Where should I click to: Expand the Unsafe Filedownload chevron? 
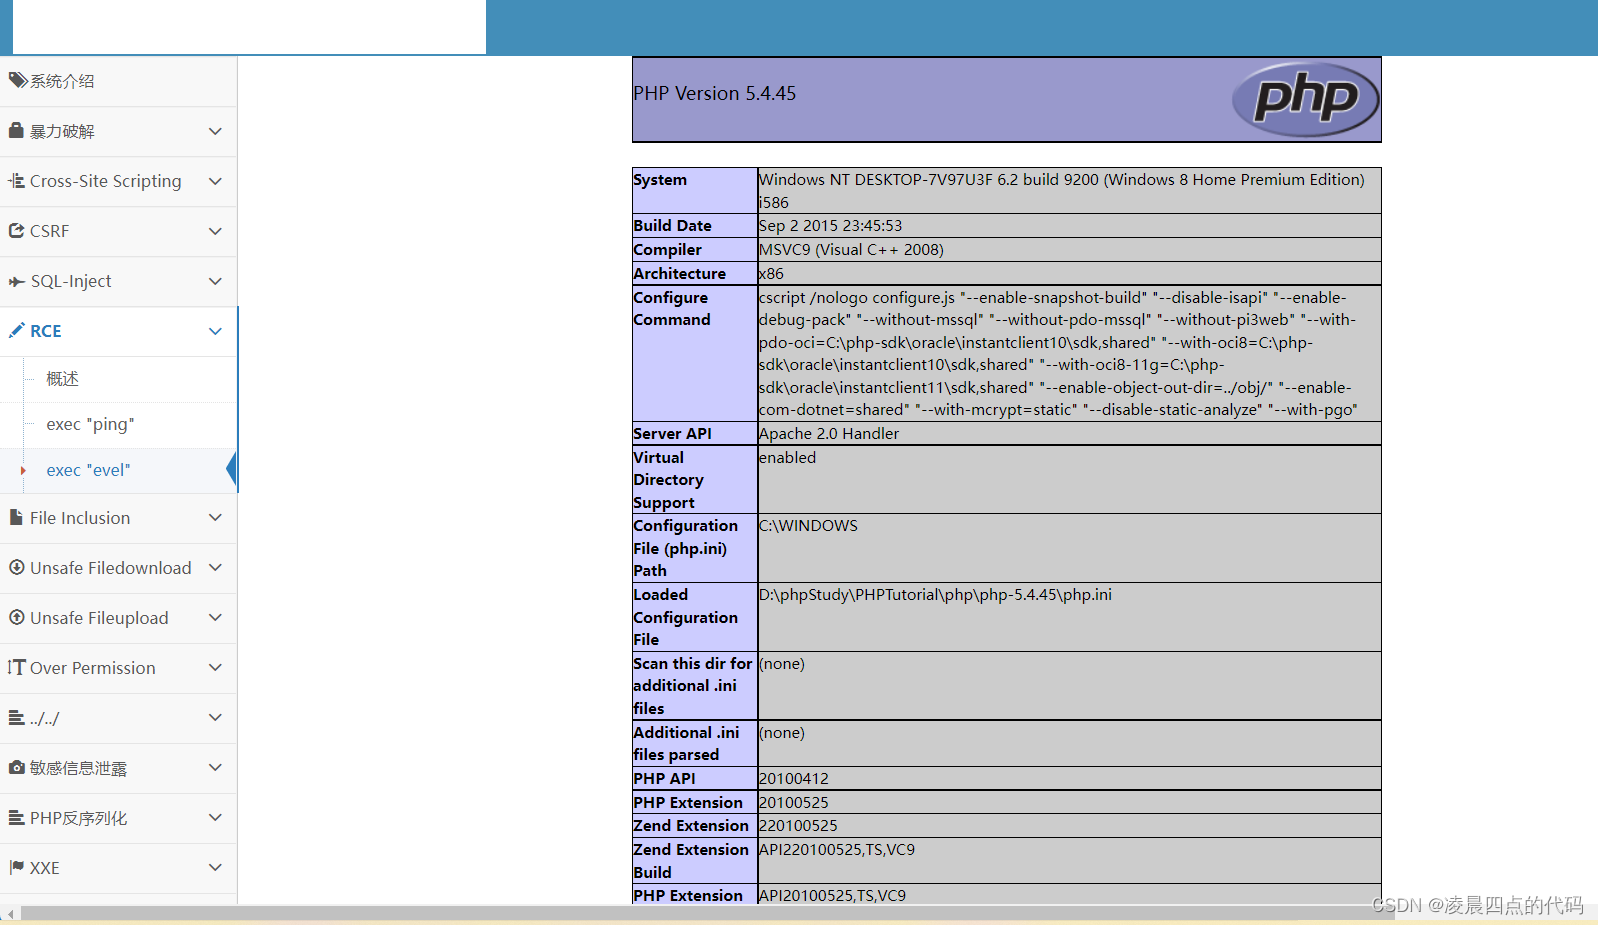coord(215,567)
